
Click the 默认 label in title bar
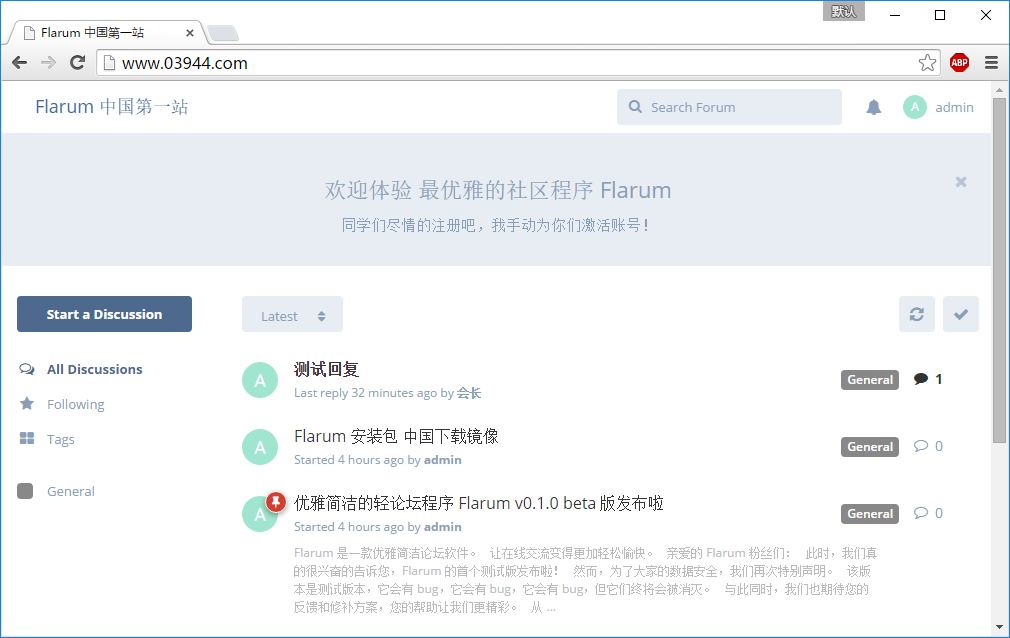[x=843, y=11]
